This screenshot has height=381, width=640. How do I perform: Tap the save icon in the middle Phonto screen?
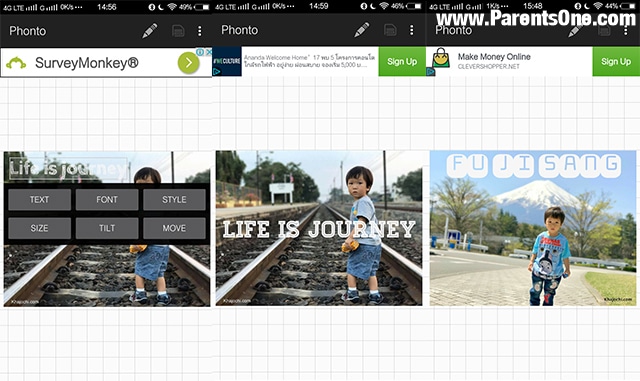pyautogui.click(x=390, y=30)
